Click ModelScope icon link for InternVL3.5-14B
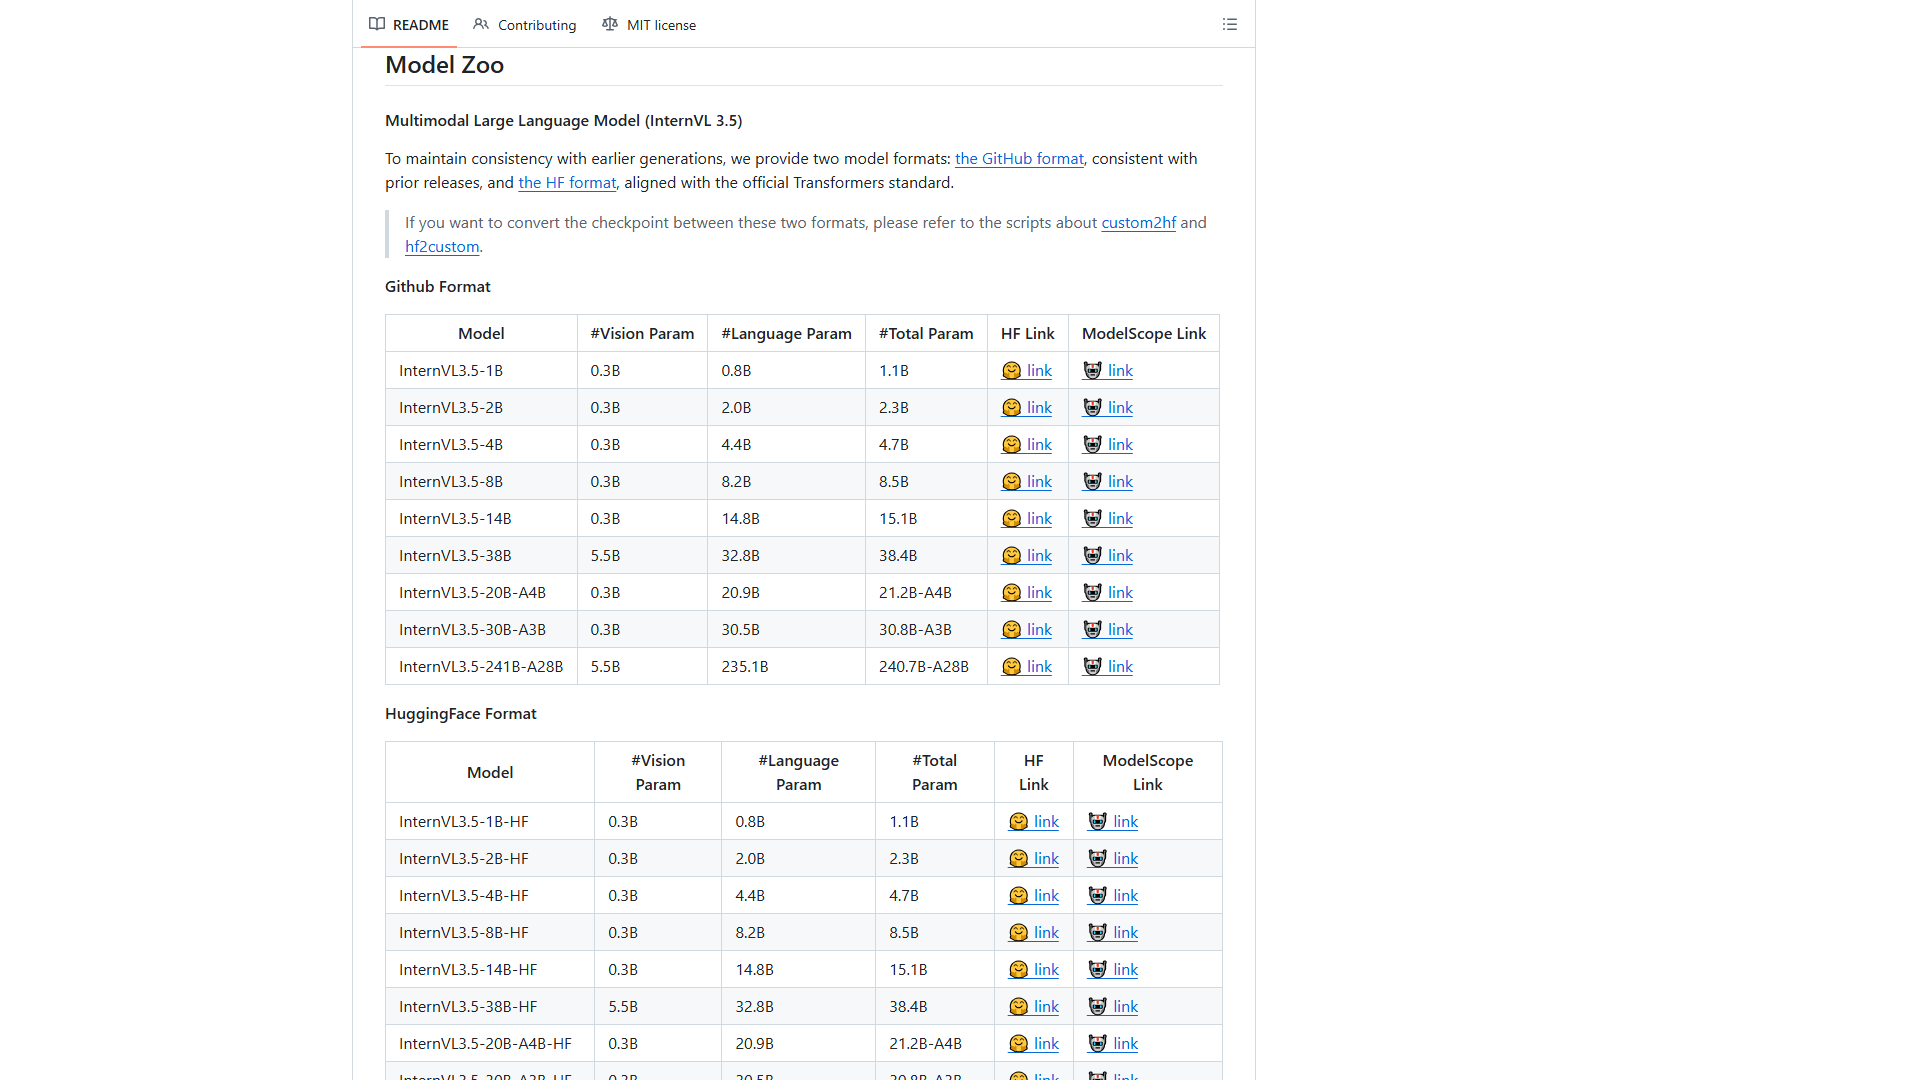Image resolution: width=1920 pixels, height=1080 pixels. pos(1108,518)
